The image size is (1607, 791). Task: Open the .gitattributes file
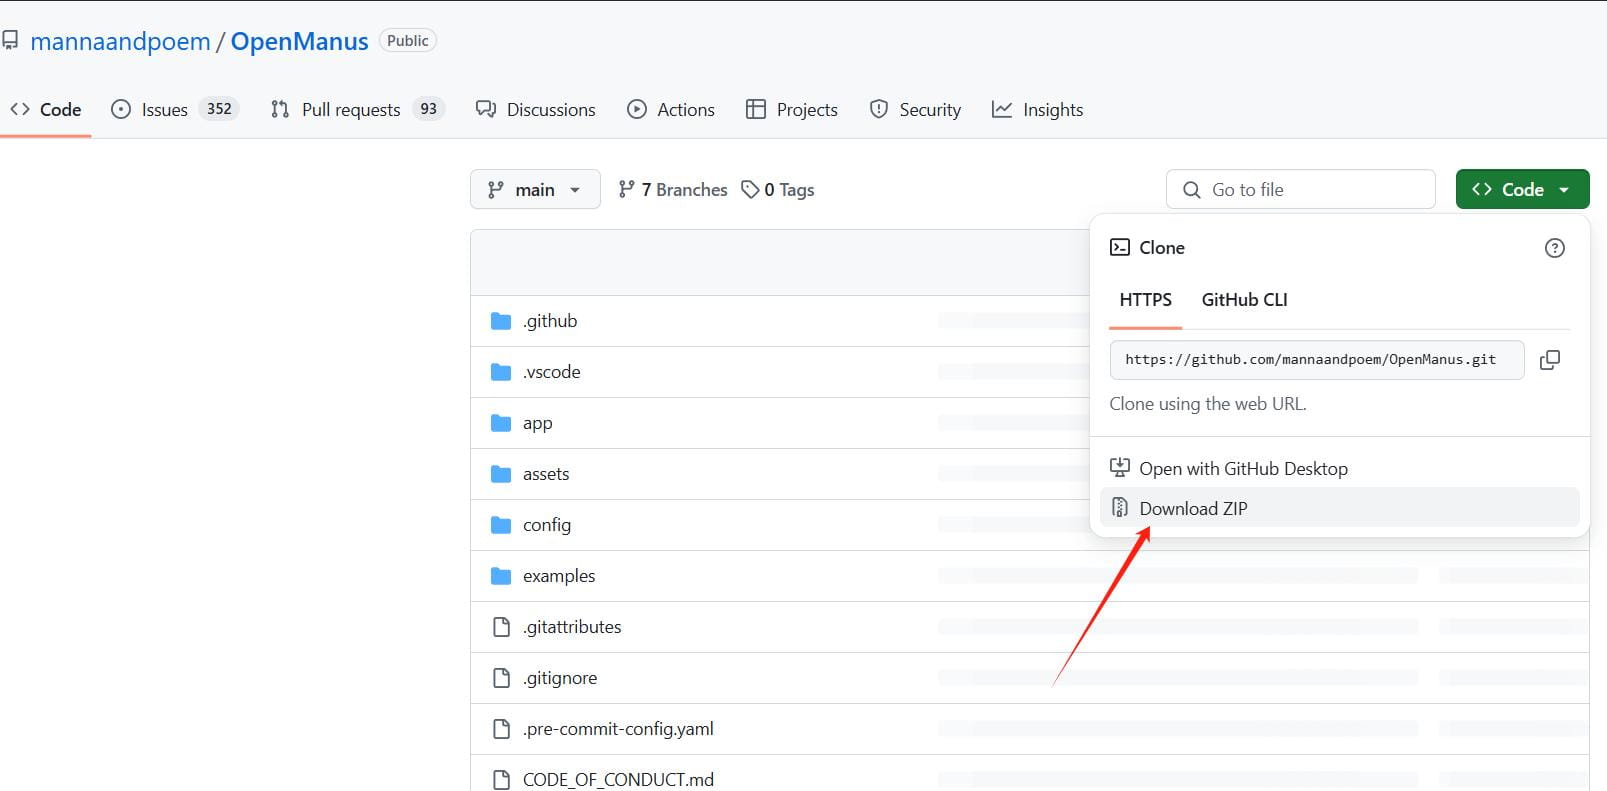click(x=572, y=627)
